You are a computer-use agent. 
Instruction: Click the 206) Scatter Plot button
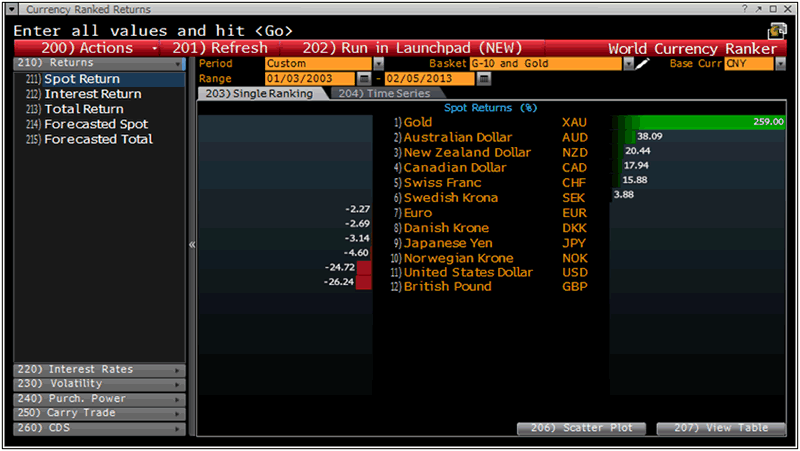click(582, 428)
